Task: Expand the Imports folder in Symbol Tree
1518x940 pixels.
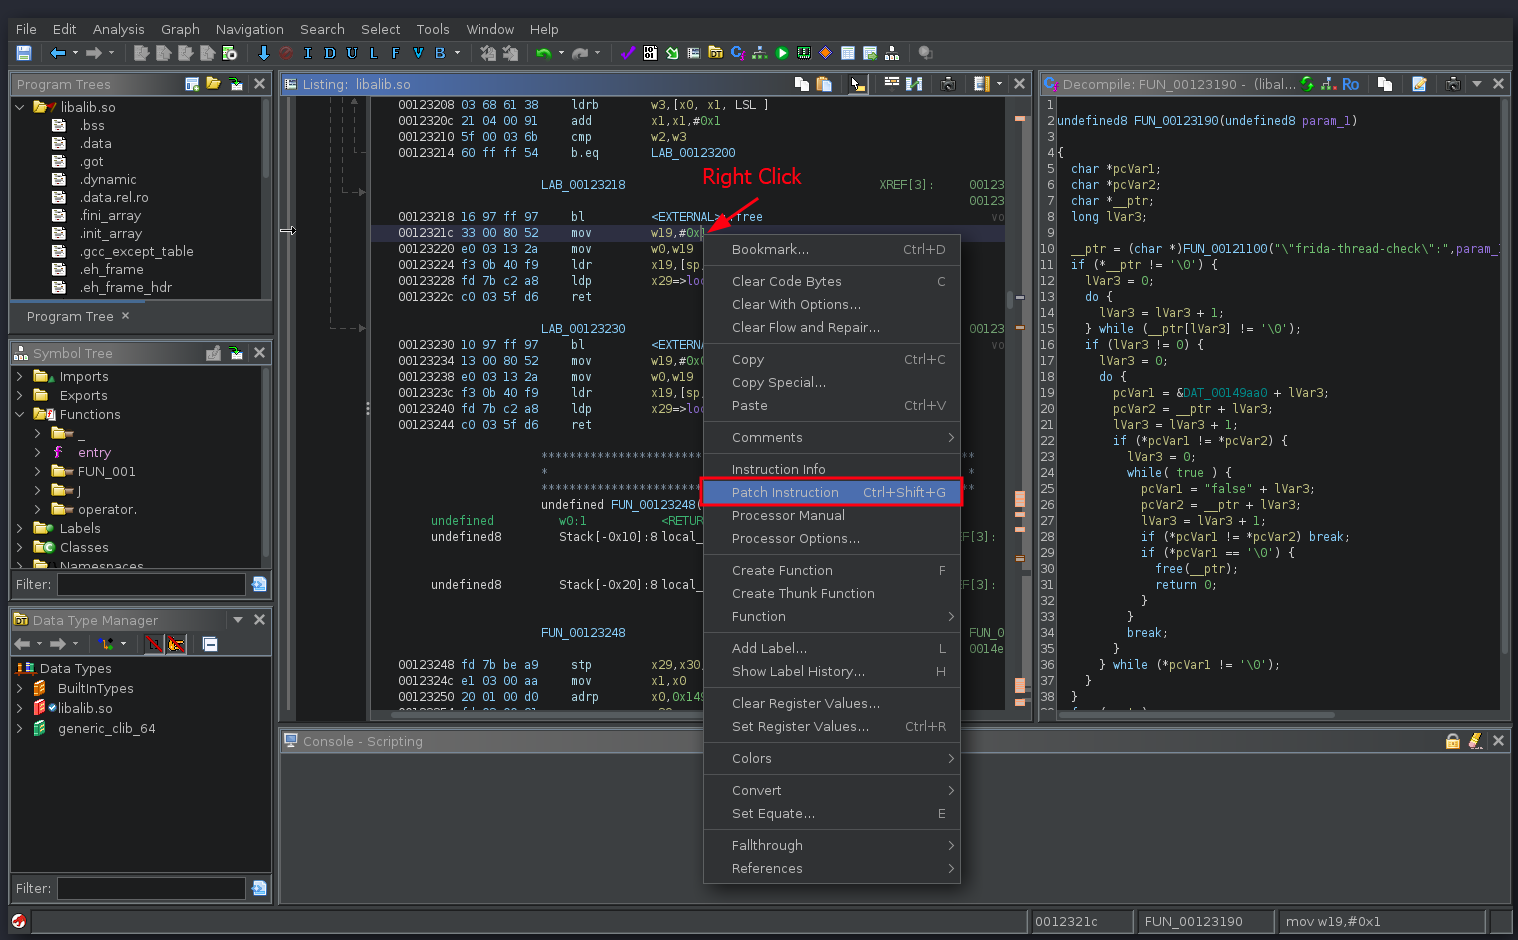Action: 22,376
